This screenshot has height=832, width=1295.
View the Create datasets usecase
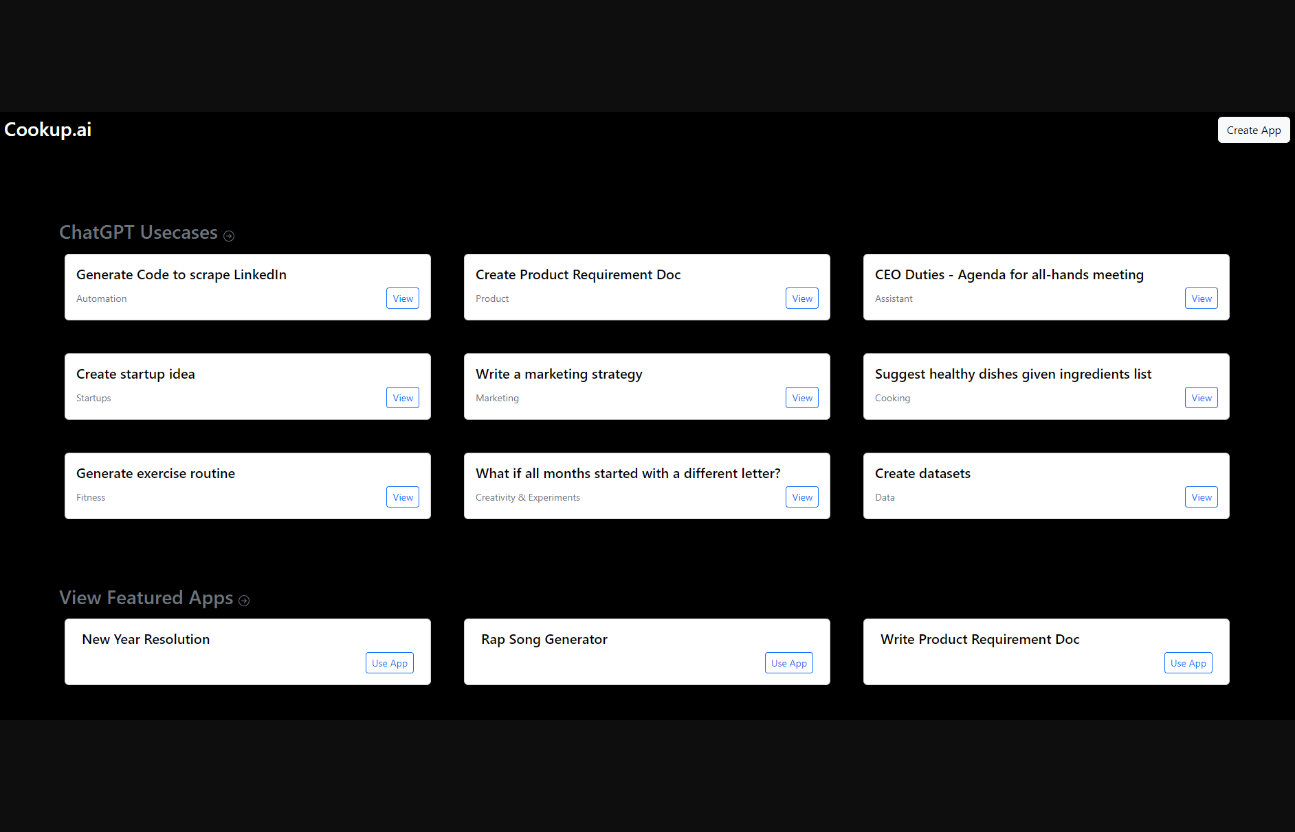pyautogui.click(x=1201, y=497)
